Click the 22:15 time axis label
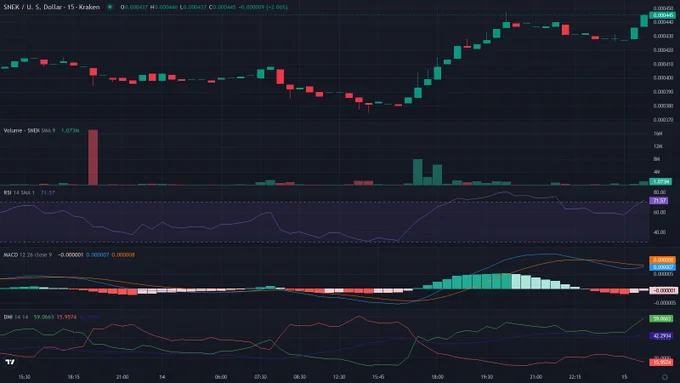This screenshot has height=383, width=680. click(x=575, y=377)
